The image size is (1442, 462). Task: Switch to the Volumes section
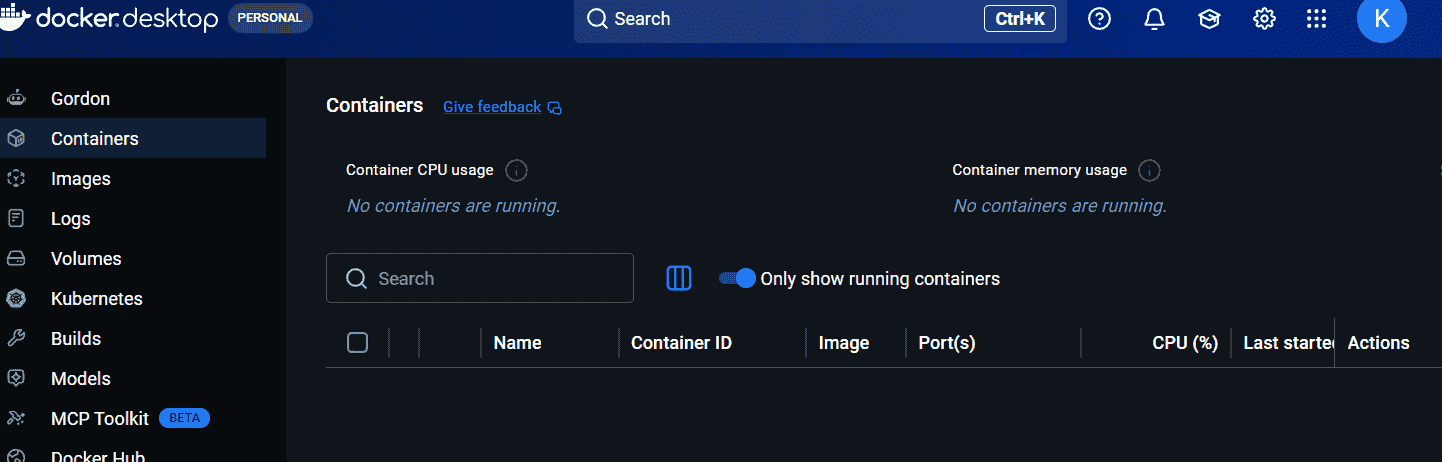pos(133,258)
